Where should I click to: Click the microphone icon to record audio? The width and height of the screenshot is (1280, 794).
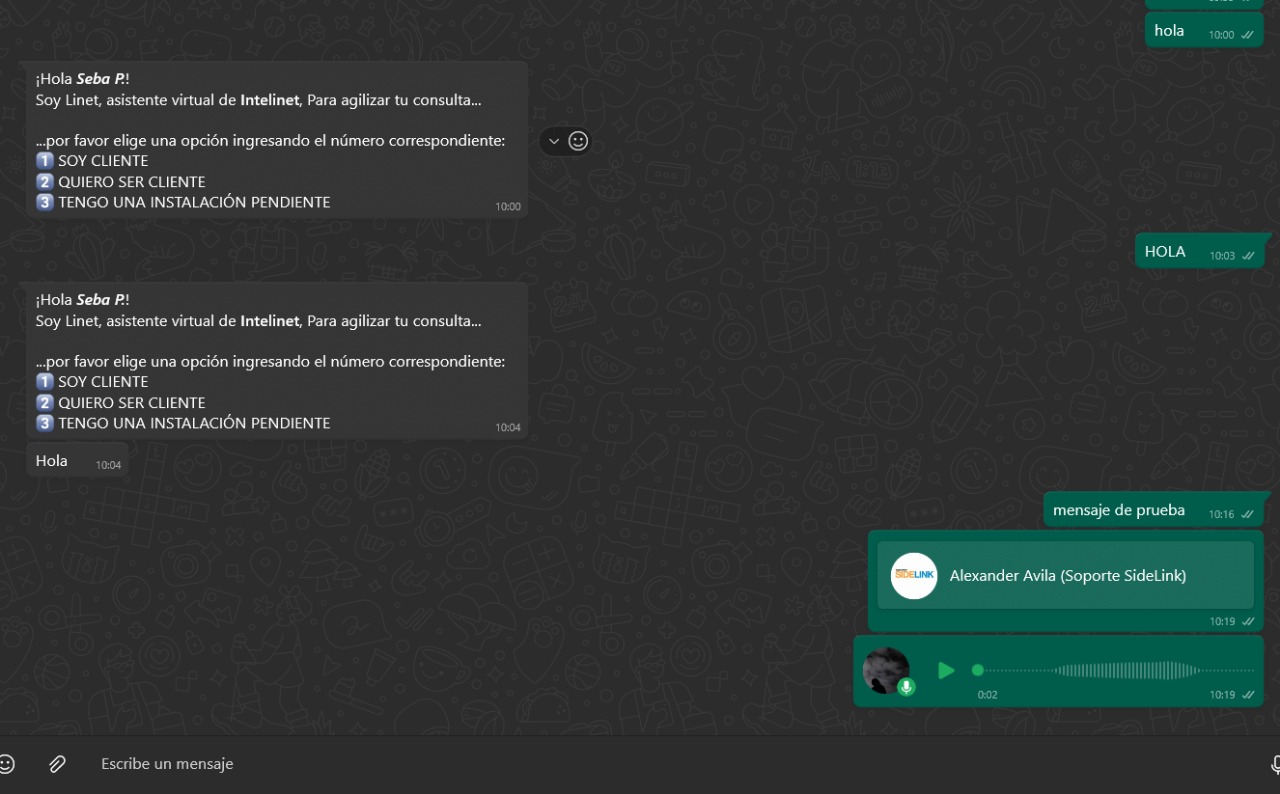(1275, 765)
